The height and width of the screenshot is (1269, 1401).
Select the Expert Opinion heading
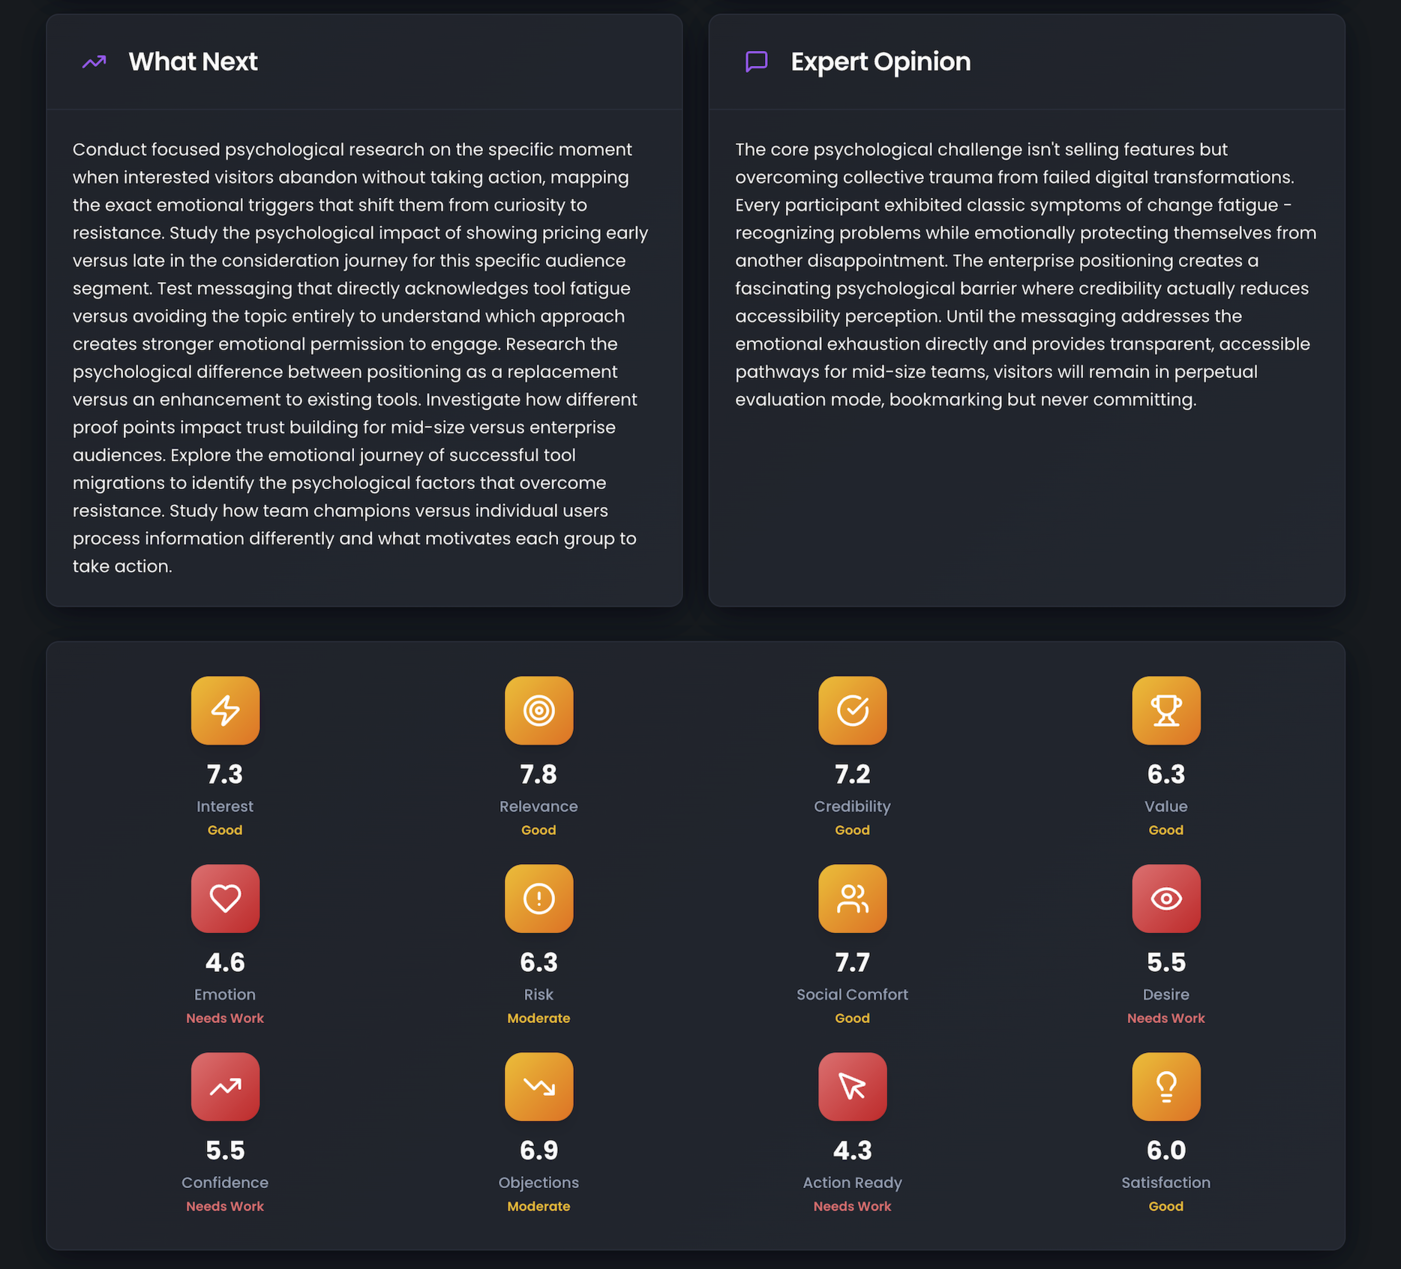880,62
